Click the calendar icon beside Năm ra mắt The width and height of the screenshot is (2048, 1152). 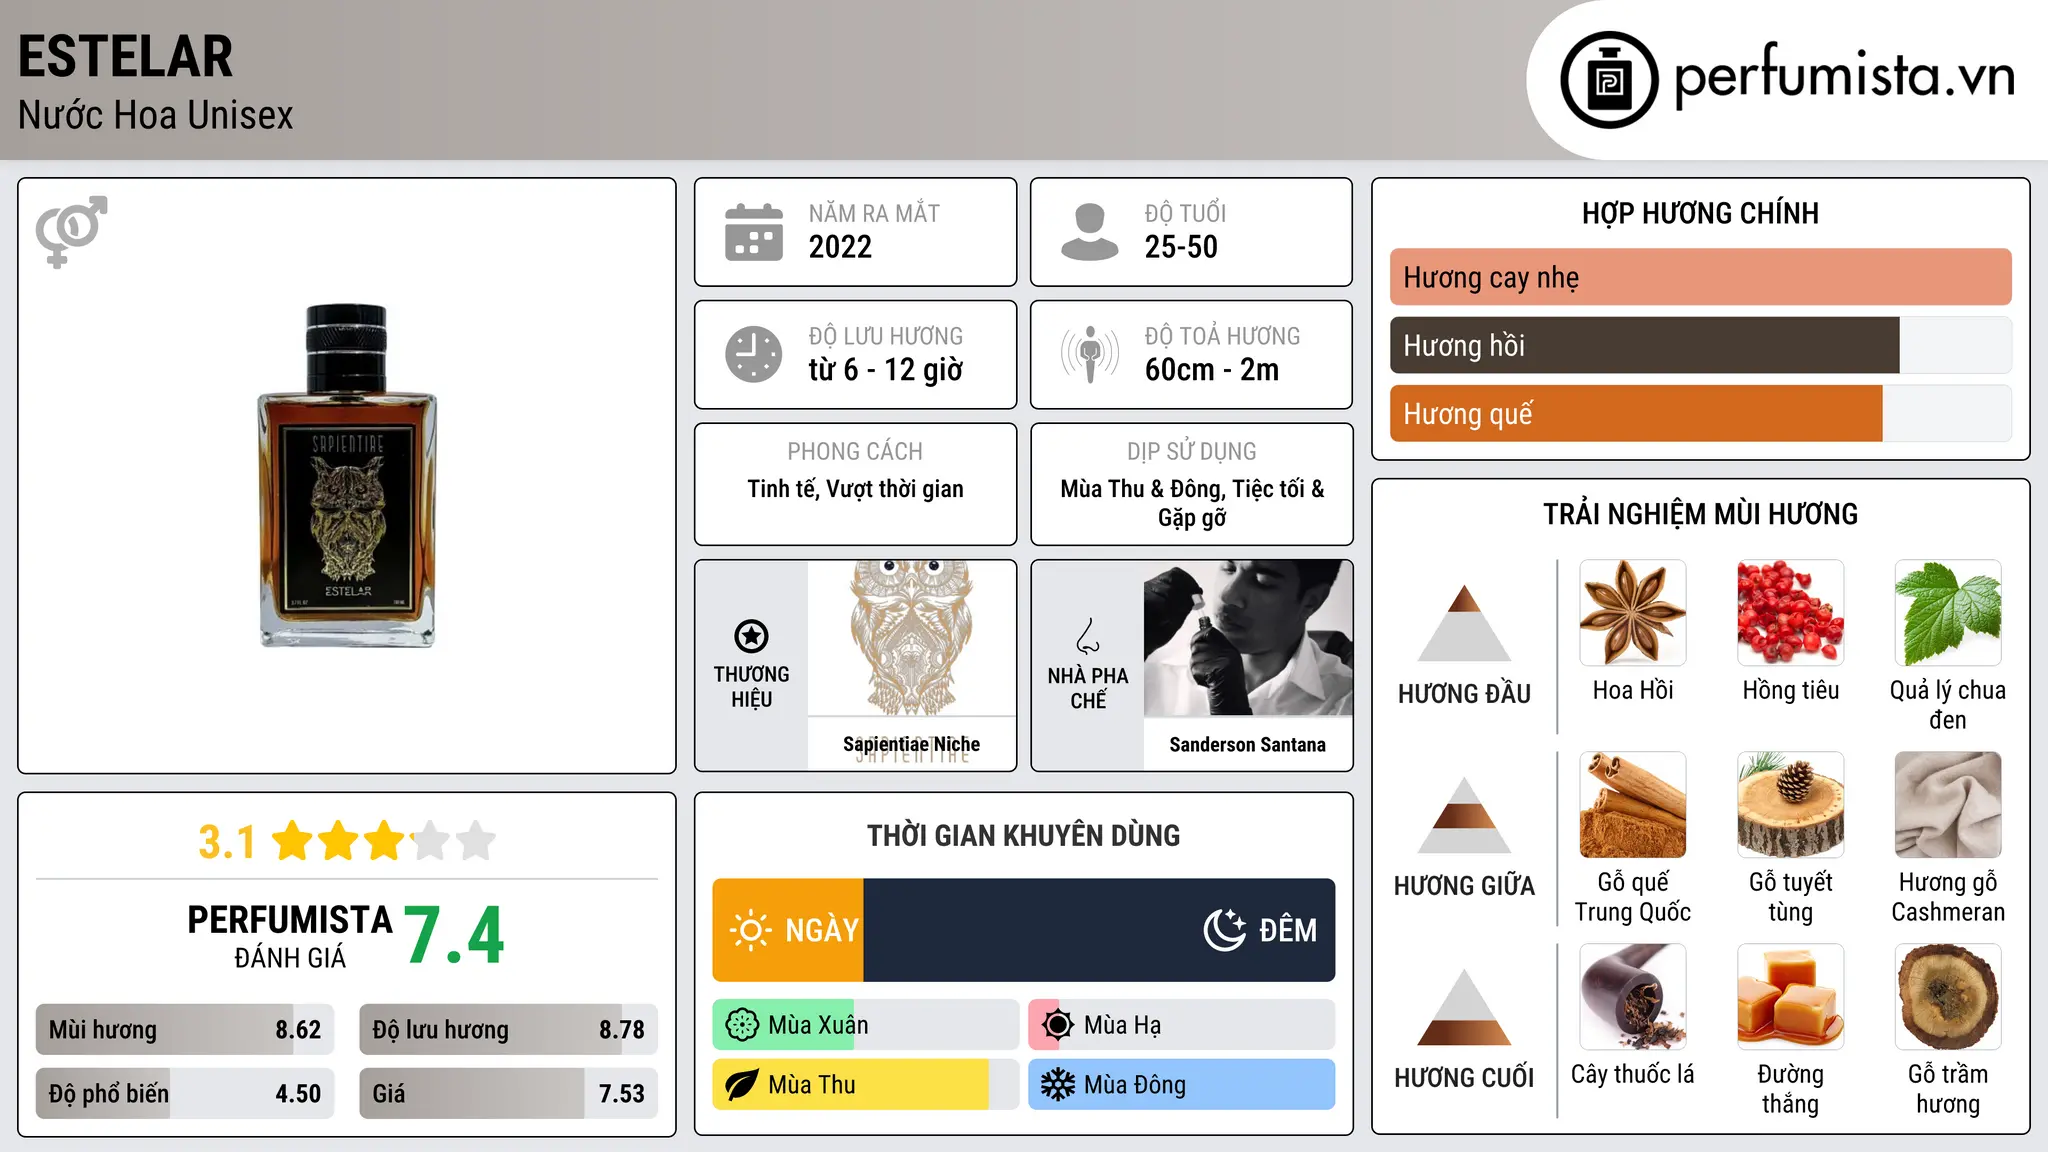point(754,232)
